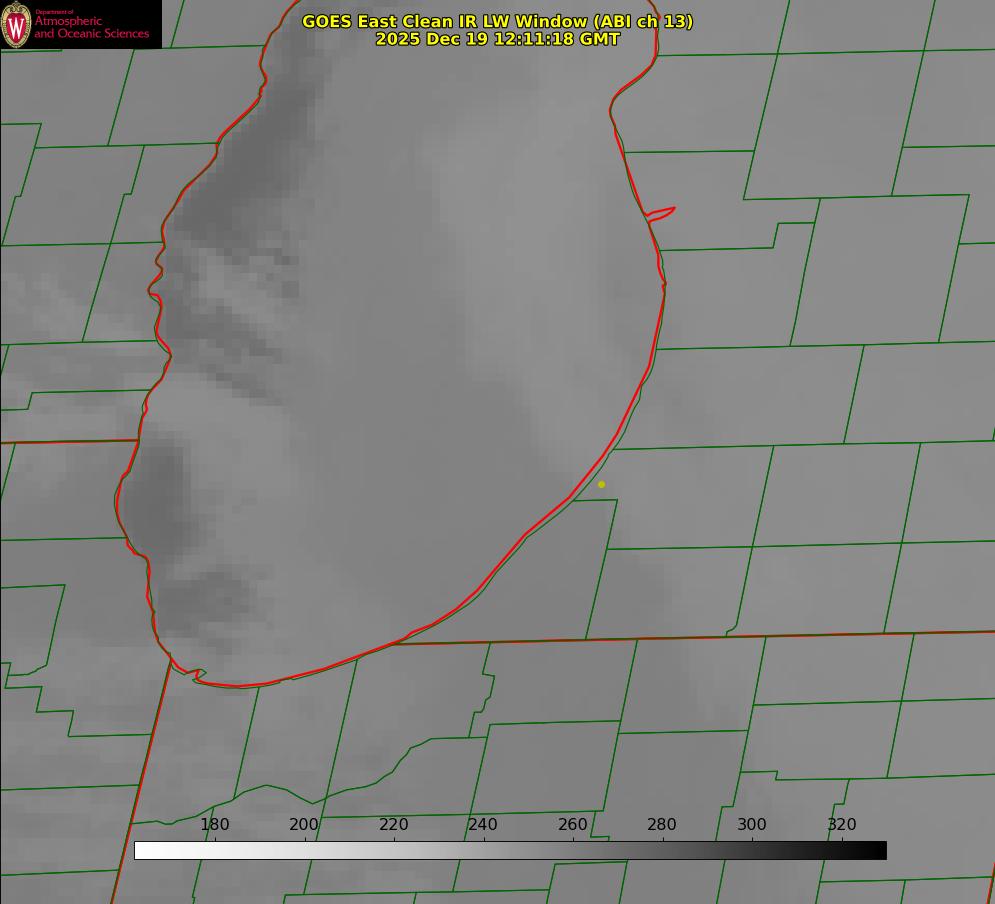Click the 260 label on the color scale
This screenshot has height=904, width=995.
[x=573, y=824]
